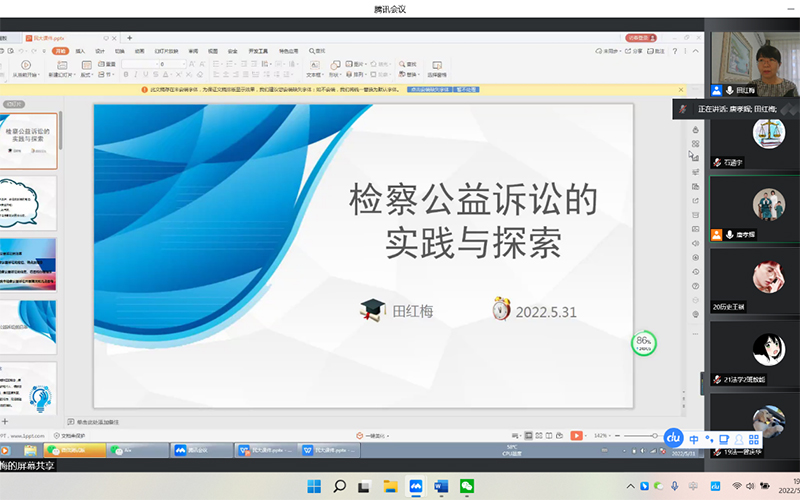Click the mute mic icon in speaking banner
This screenshot has height=500, width=800.
[683, 109]
